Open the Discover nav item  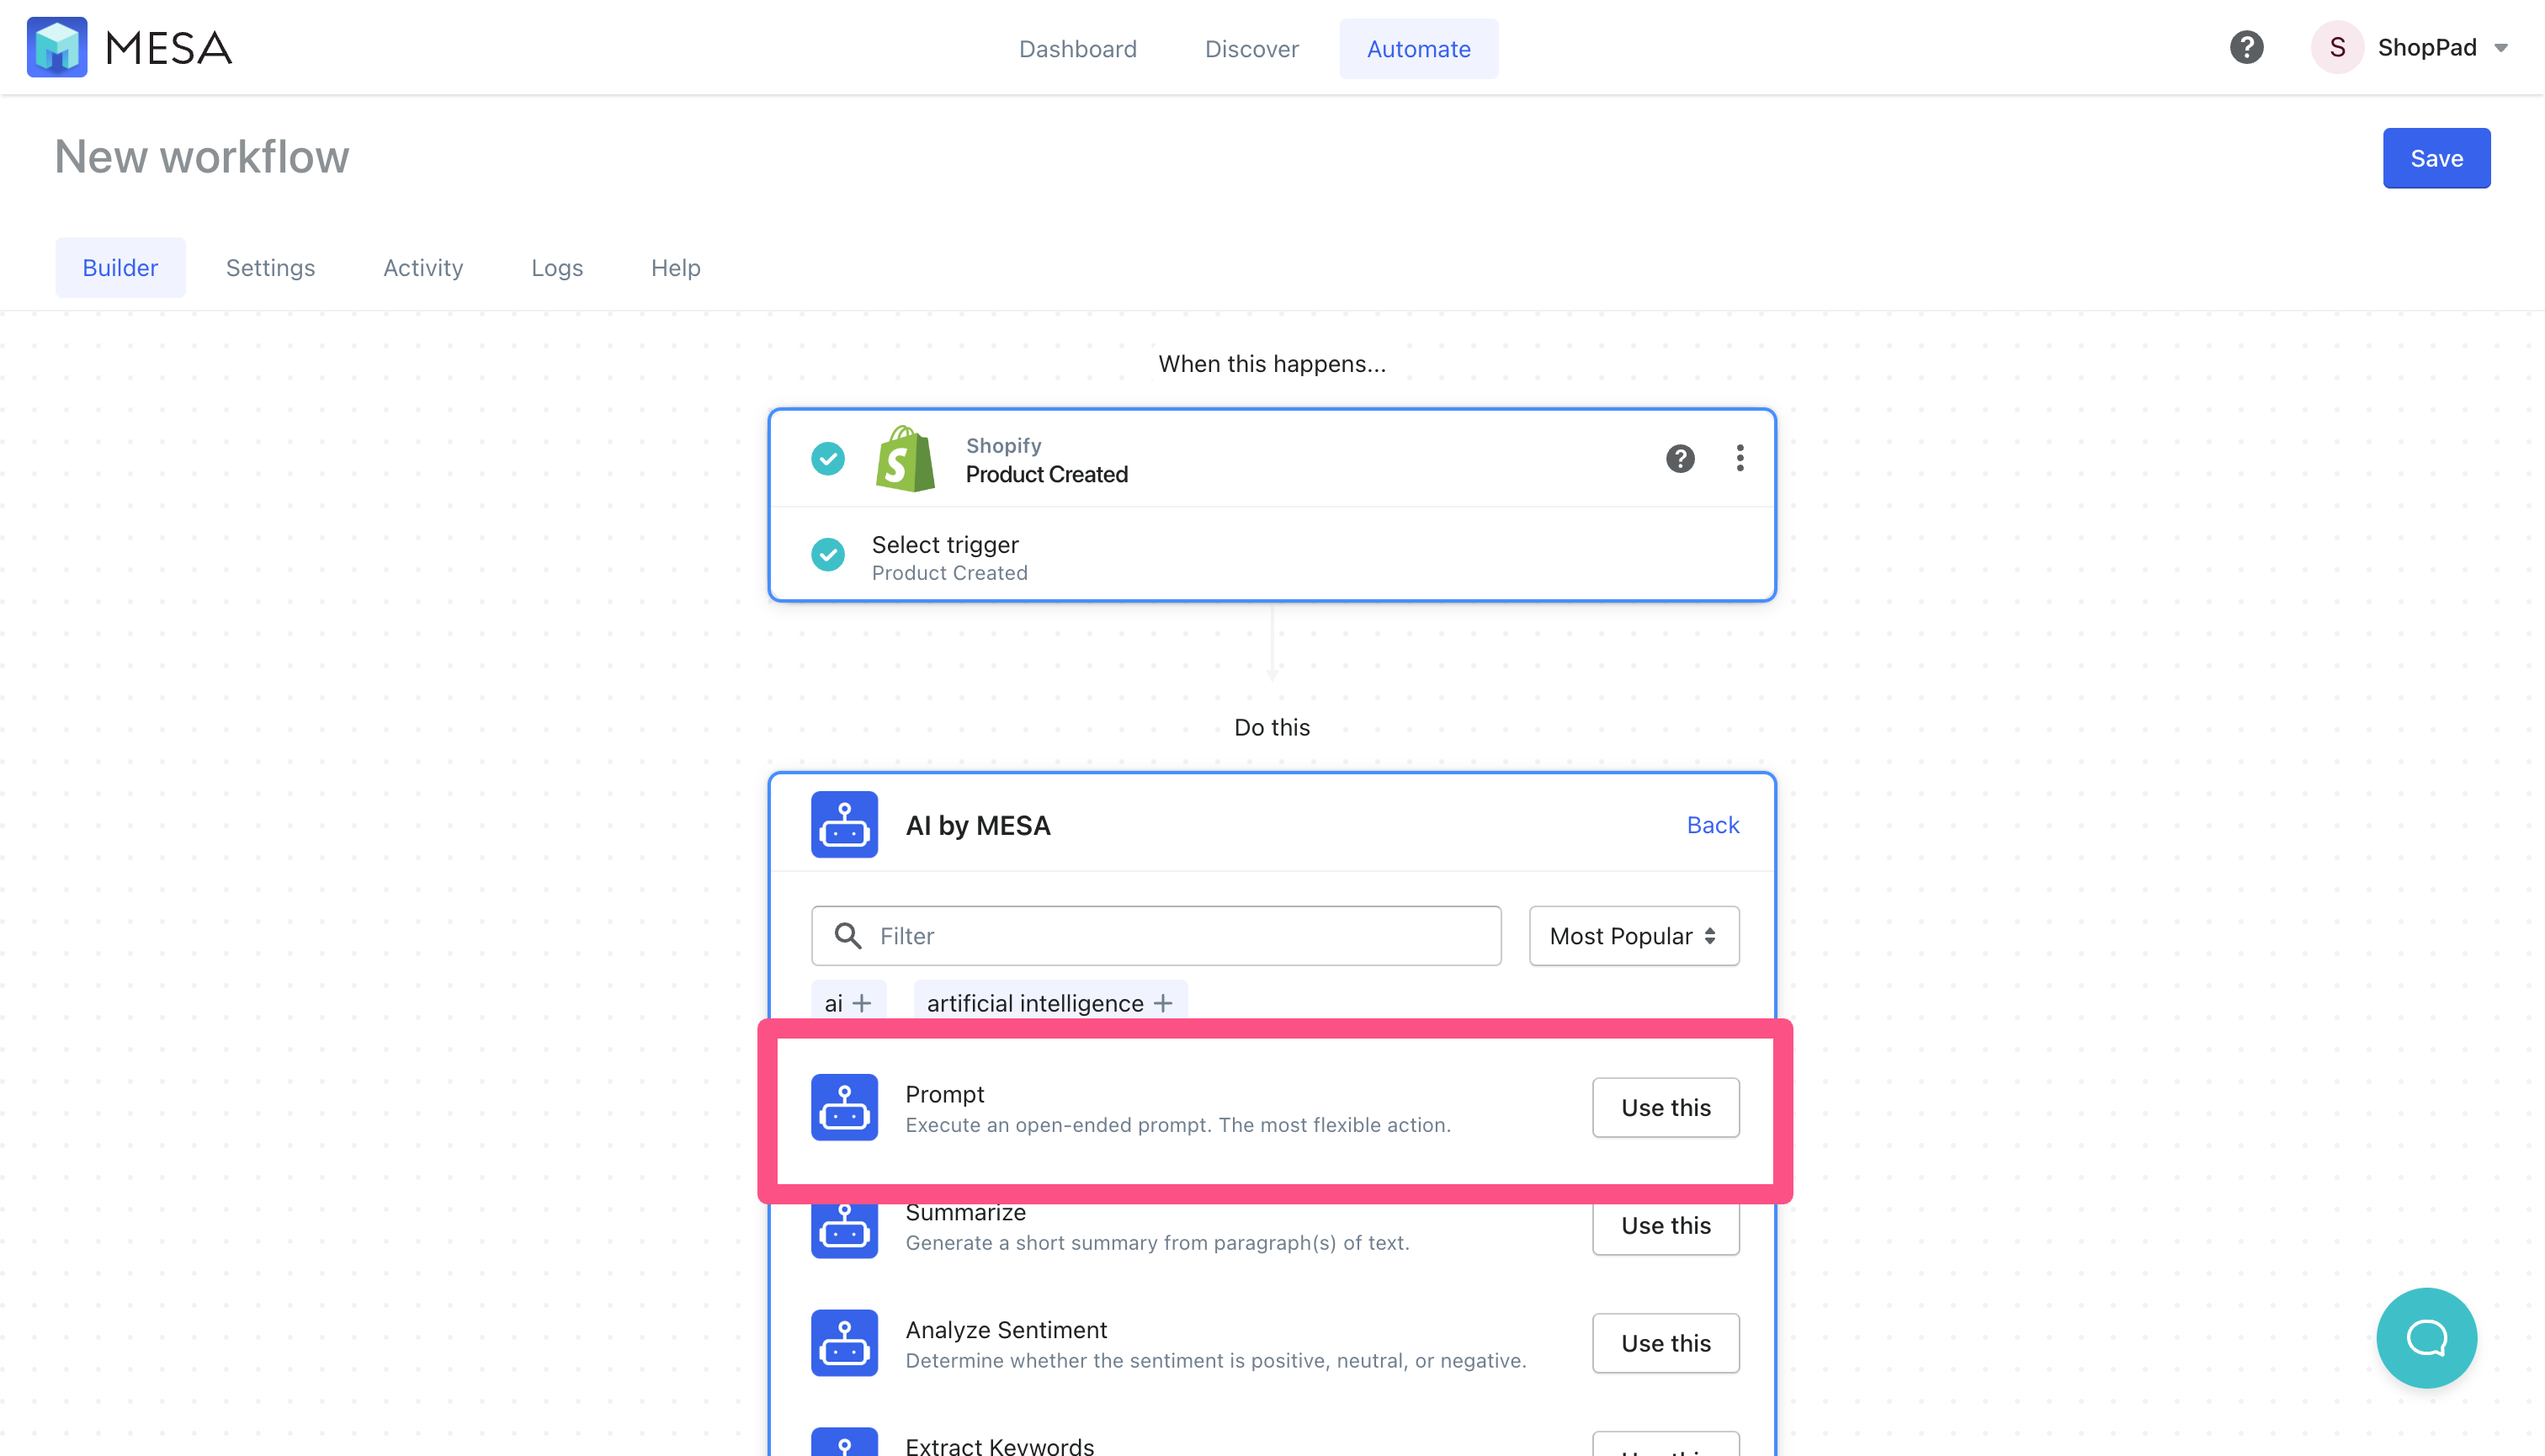[x=1251, y=48]
